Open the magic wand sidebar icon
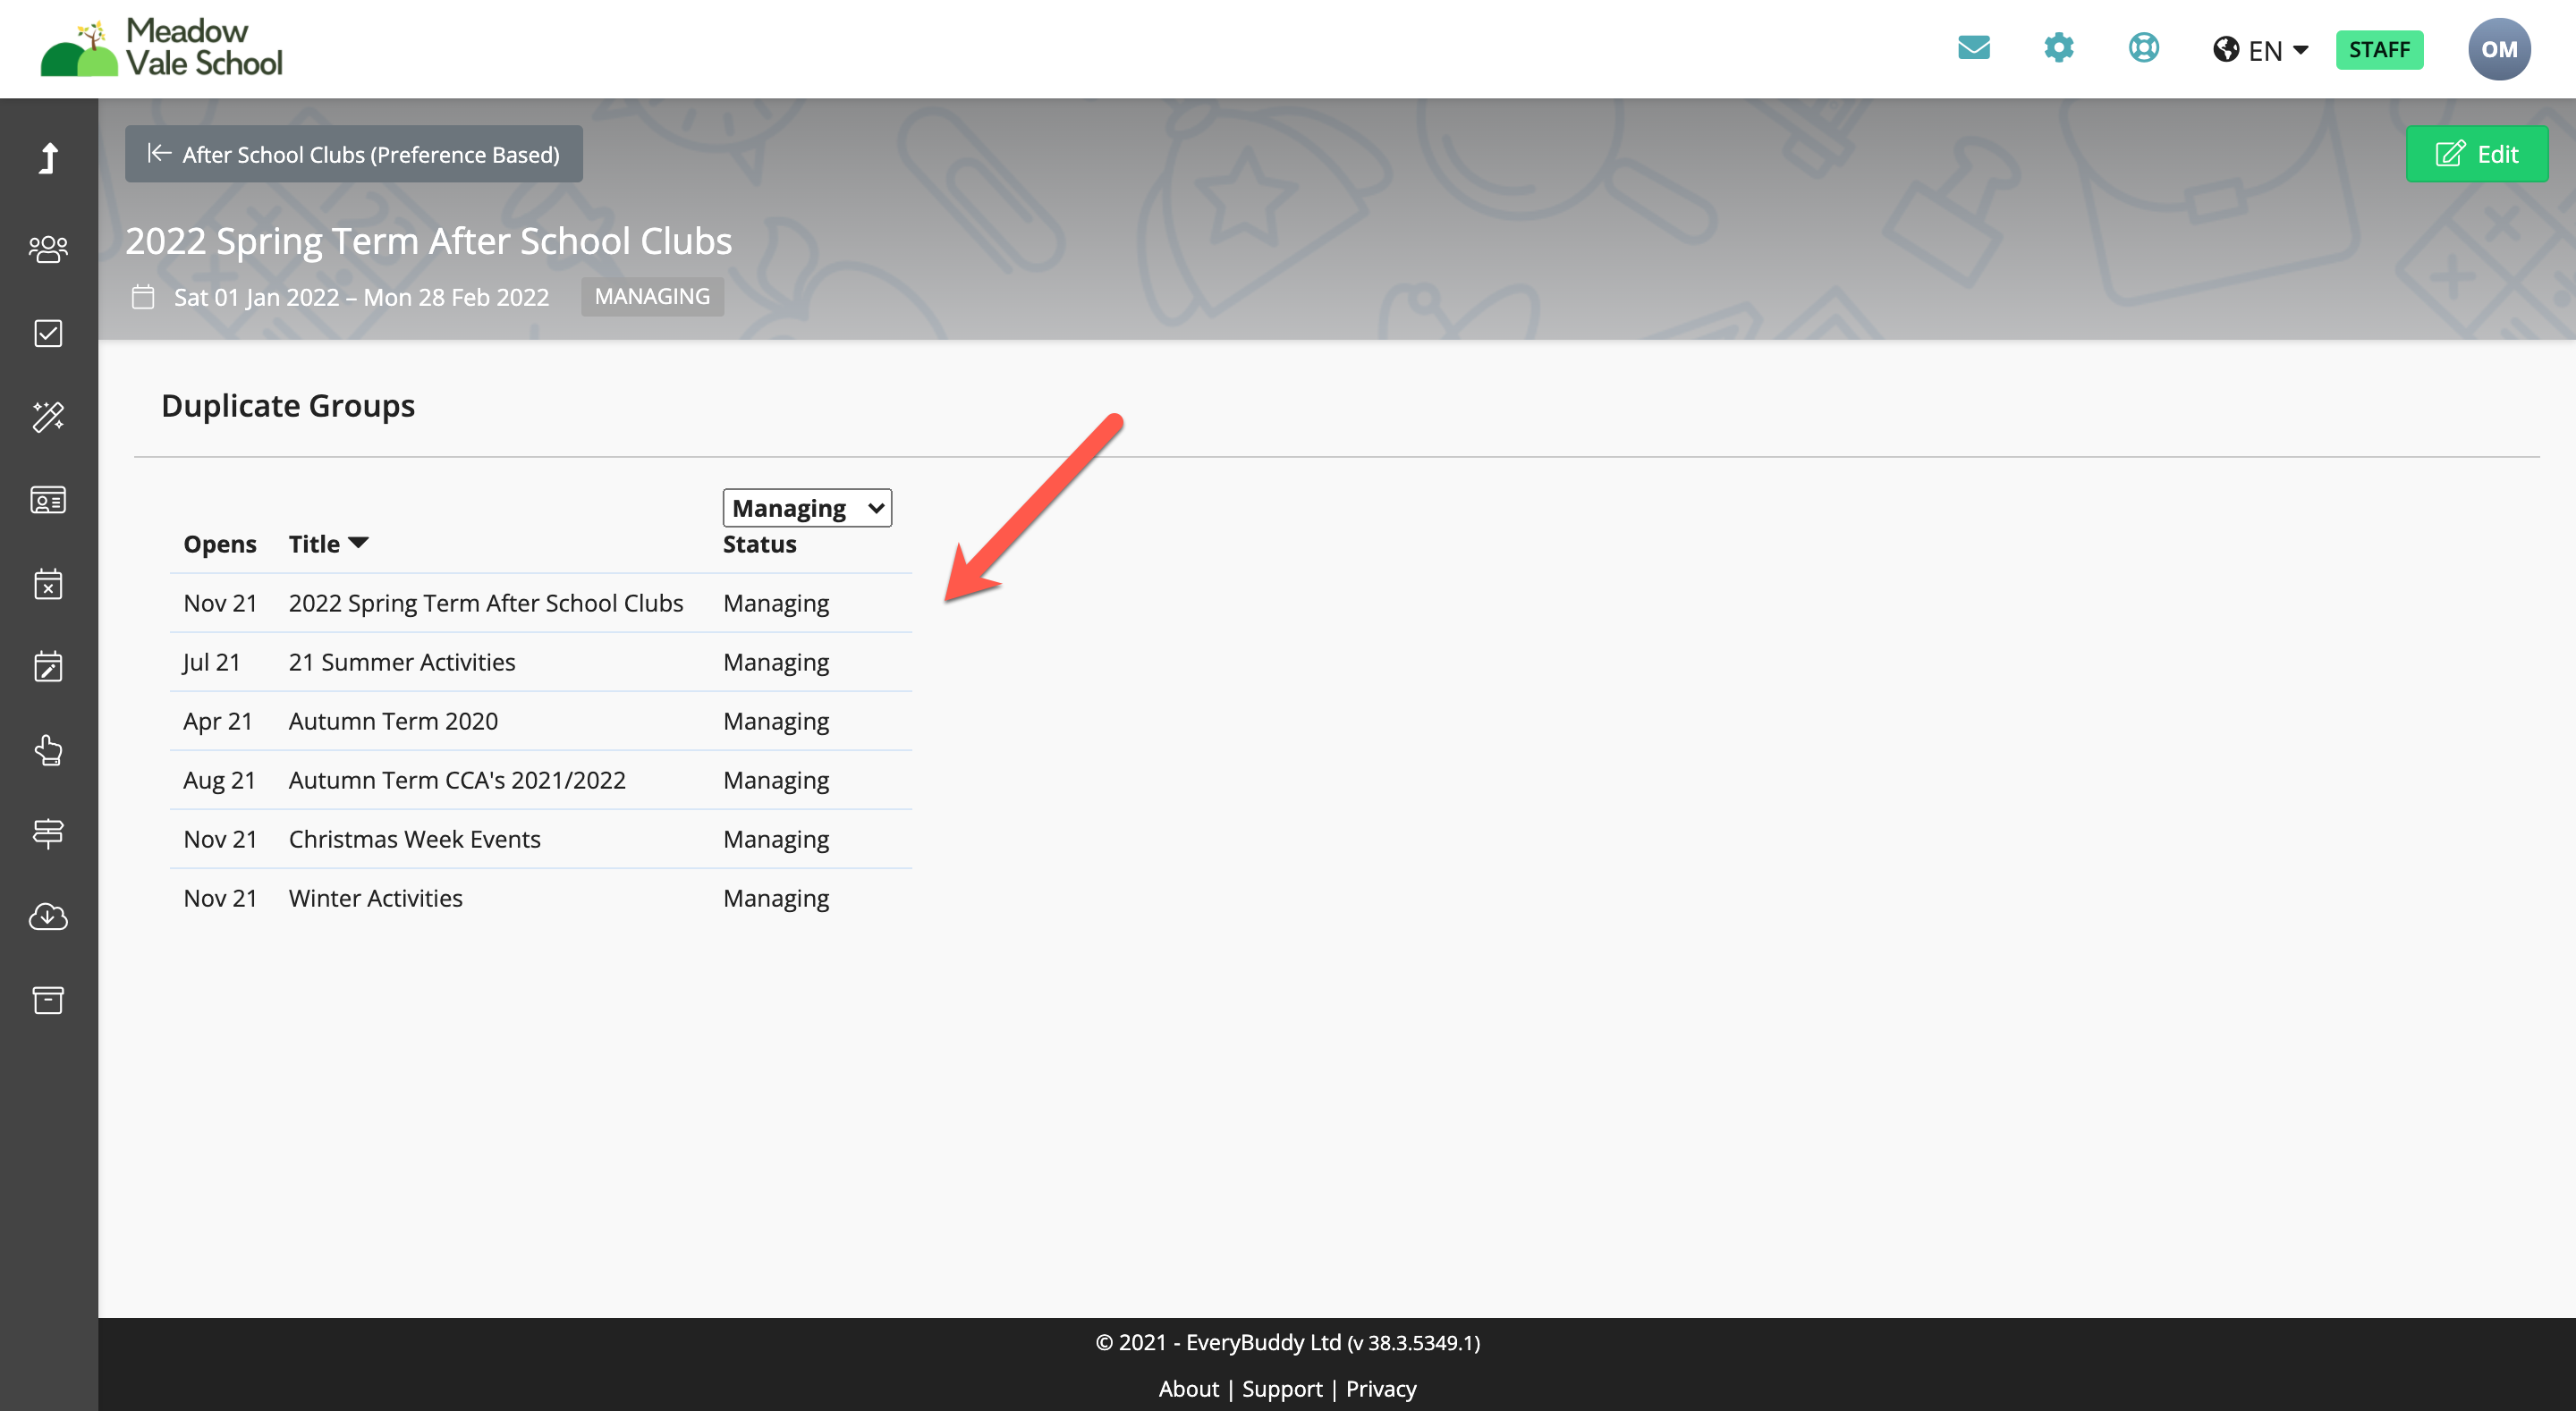Screen dimensions: 2576x1411 click(x=48, y=416)
